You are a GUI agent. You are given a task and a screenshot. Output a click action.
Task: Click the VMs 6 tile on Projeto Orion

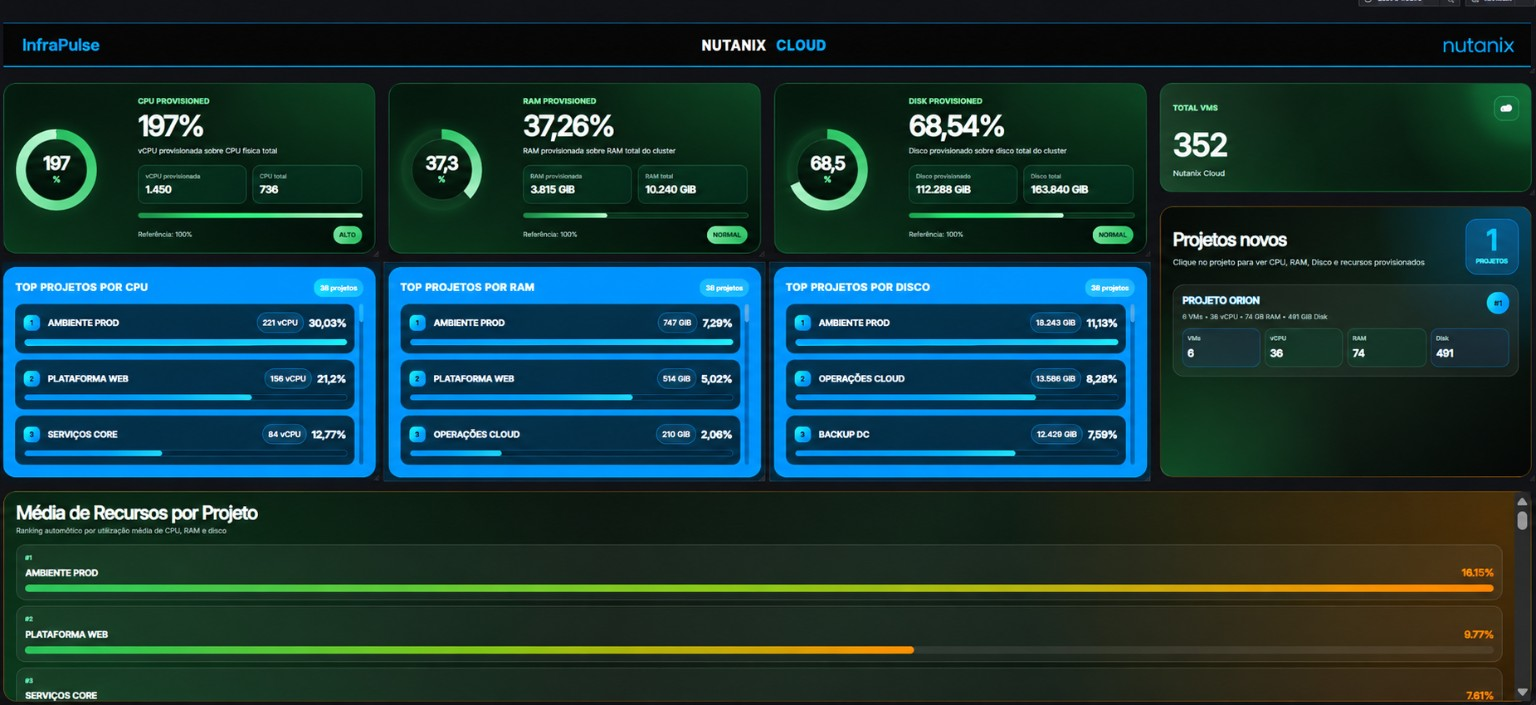click(1220, 347)
